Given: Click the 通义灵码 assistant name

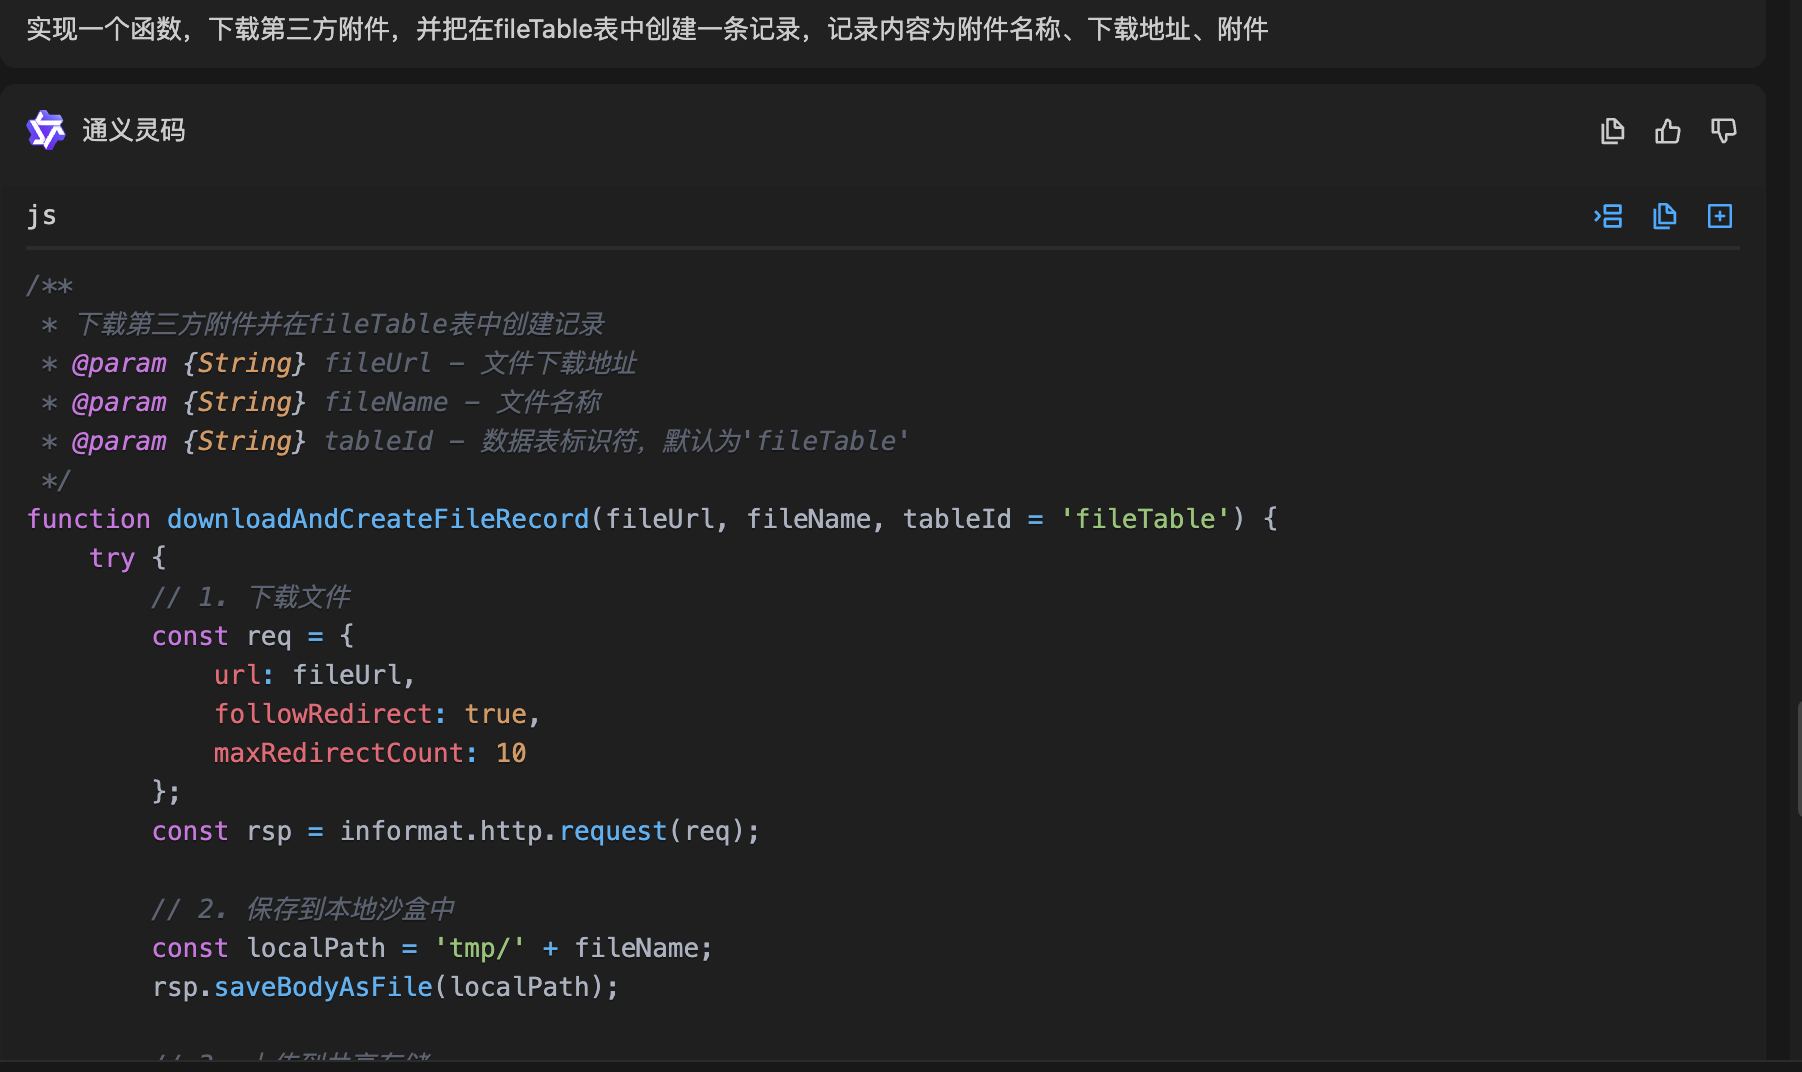Looking at the screenshot, I should (x=133, y=130).
